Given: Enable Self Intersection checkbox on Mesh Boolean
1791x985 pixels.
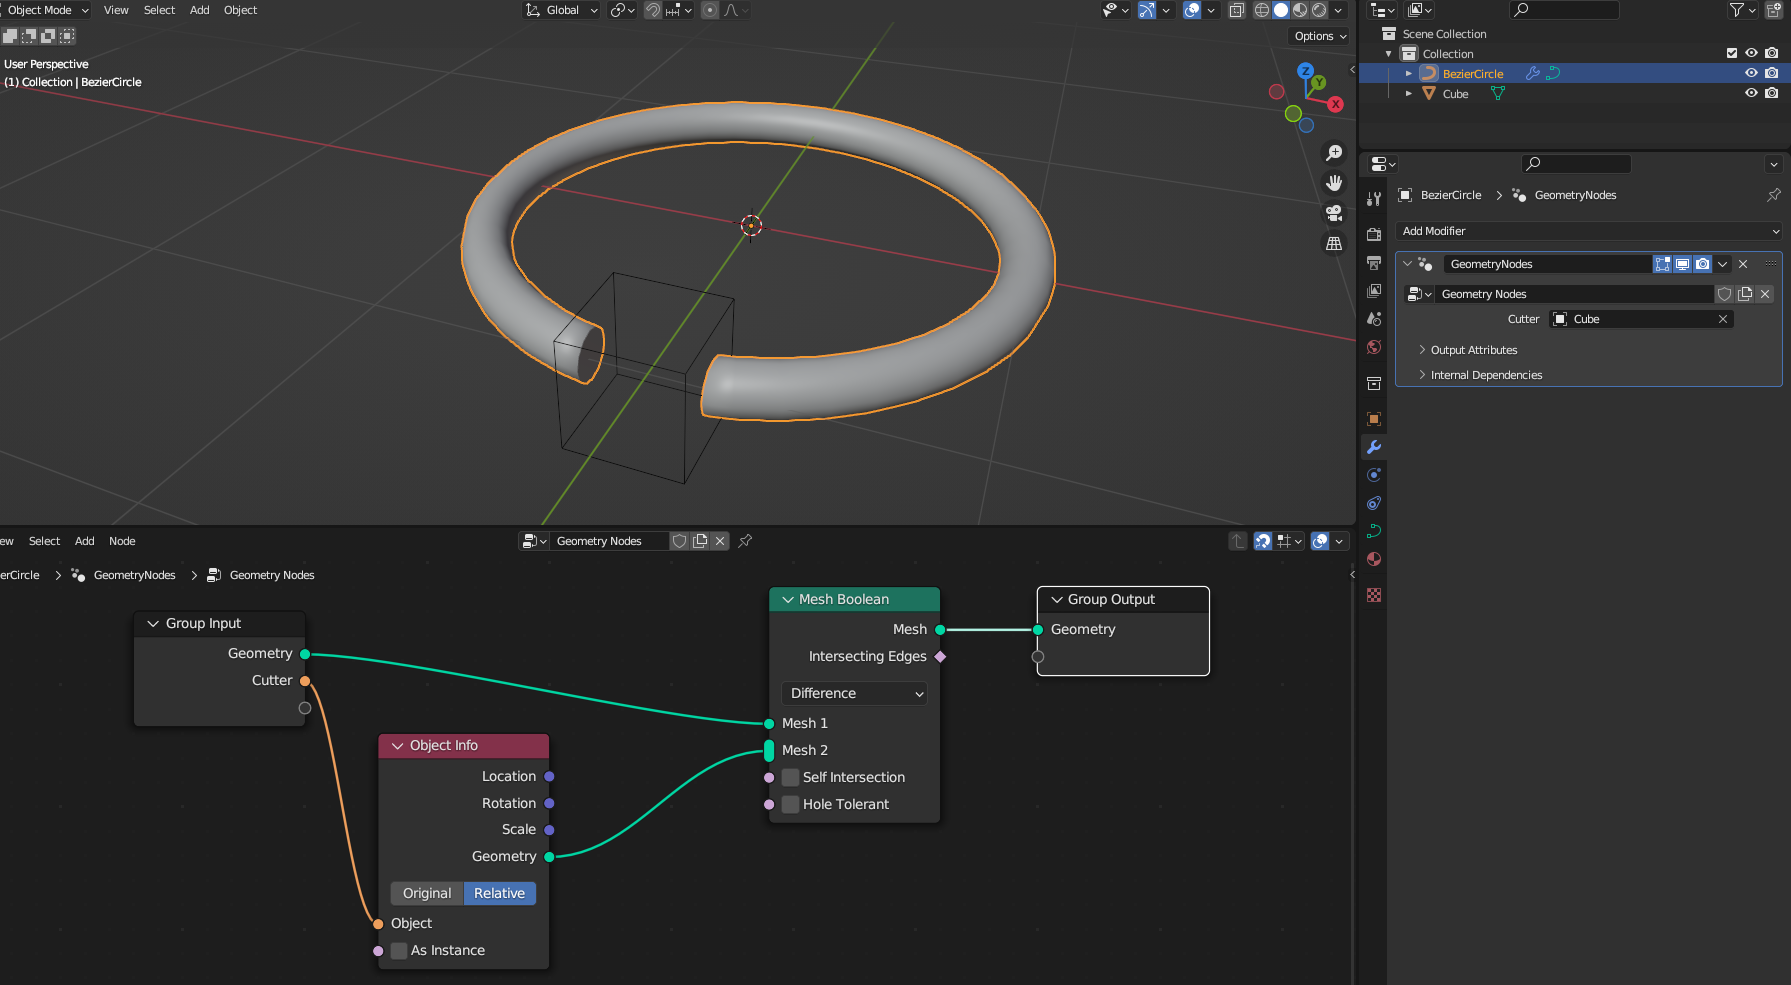Looking at the screenshot, I should tap(790, 777).
